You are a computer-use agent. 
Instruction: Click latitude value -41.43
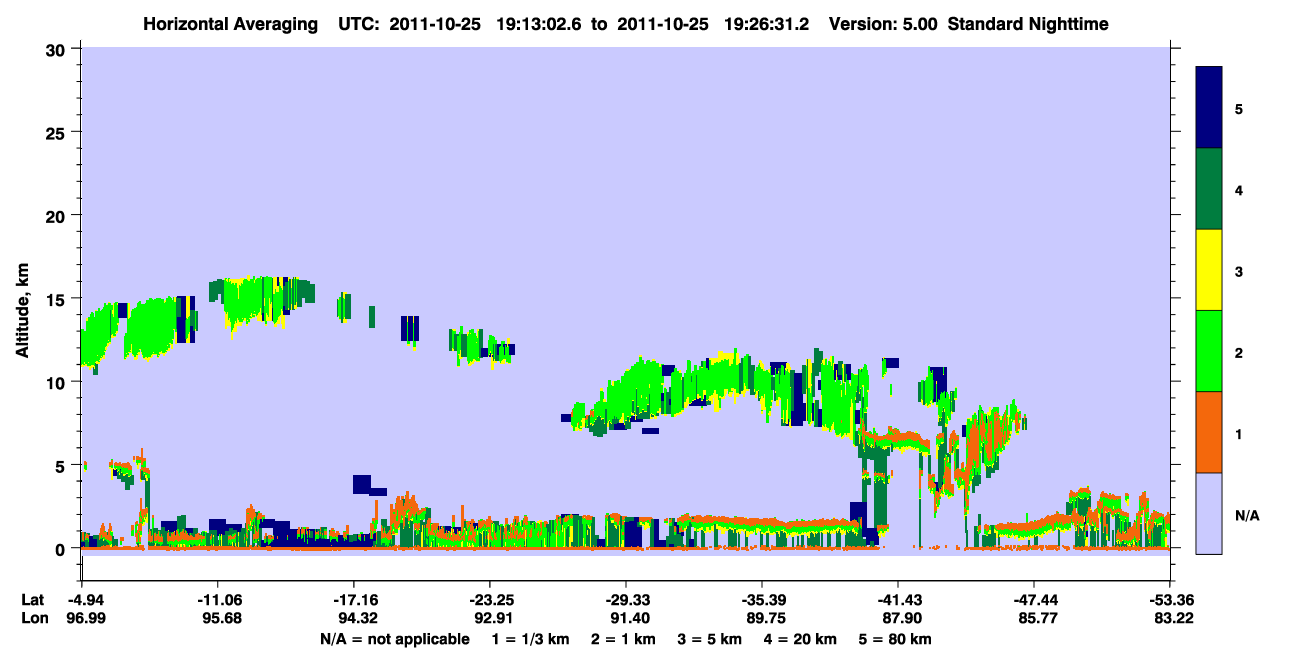898,600
